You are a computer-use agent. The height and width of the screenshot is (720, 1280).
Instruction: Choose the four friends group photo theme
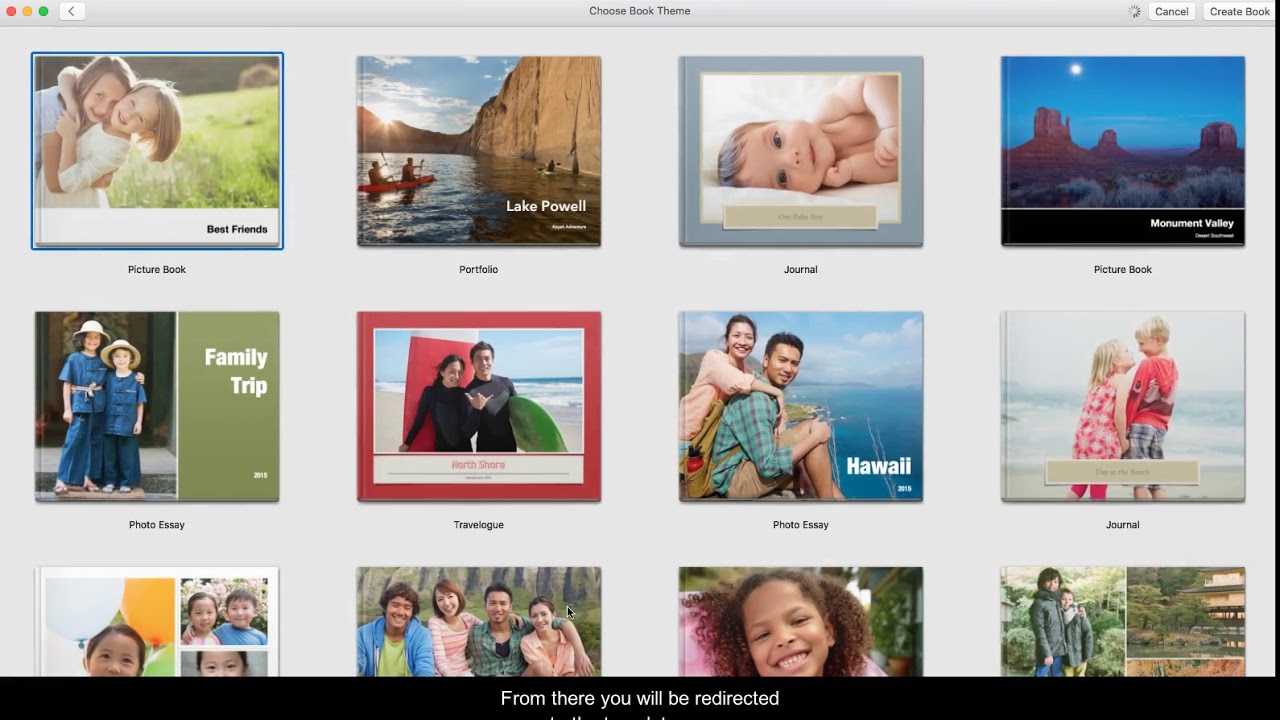coord(479,622)
